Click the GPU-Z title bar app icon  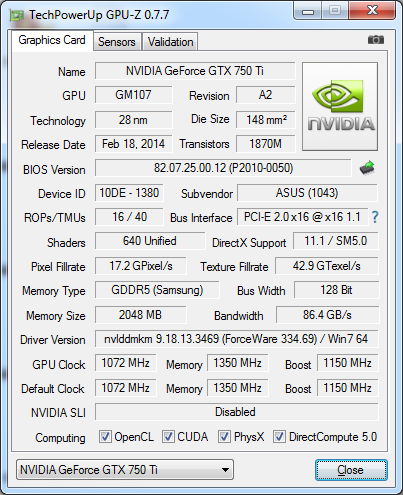17,15
